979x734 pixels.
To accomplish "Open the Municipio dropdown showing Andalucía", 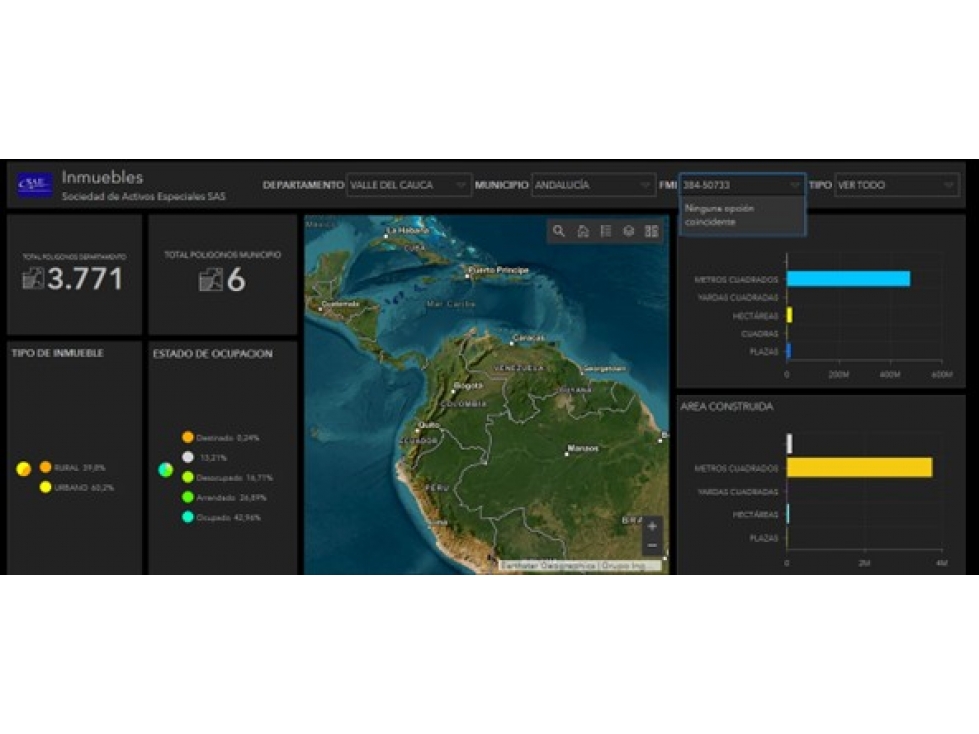I will point(593,185).
